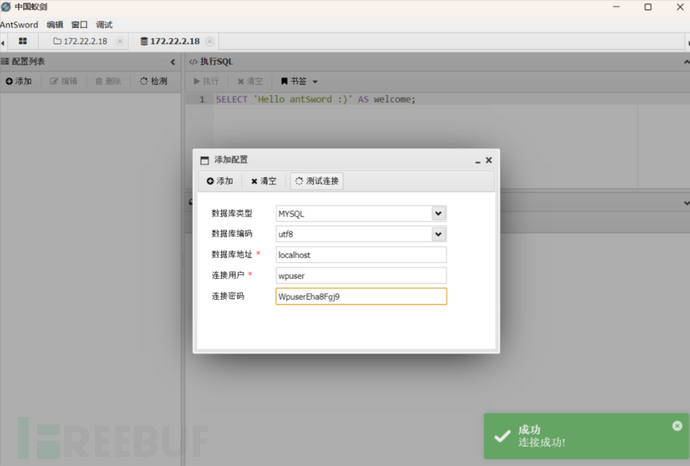Focus the 连接密码 password field
The image size is (690, 466).
point(361,296)
